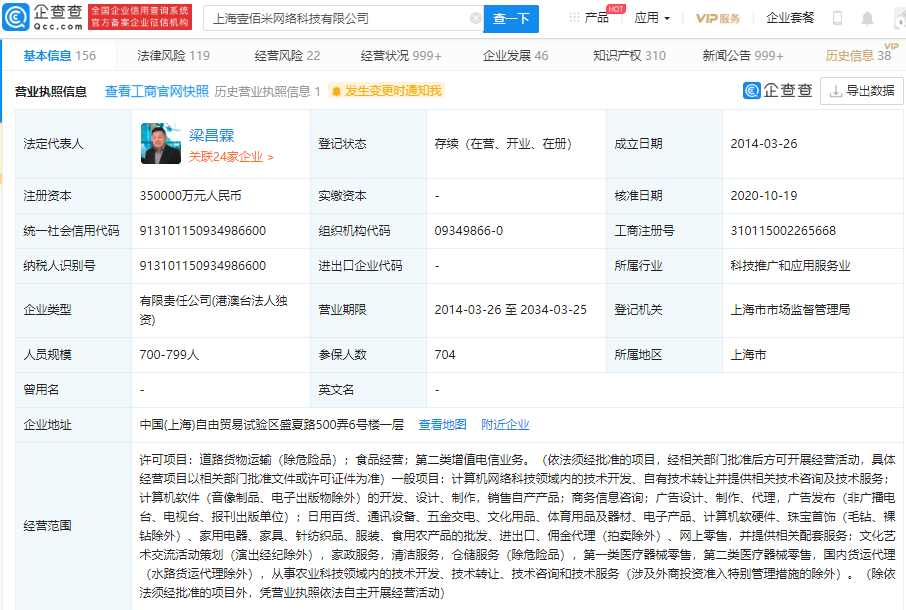Switch to the 经营风险 22 tab
The width and height of the screenshot is (906, 610).
pos(287,56)
